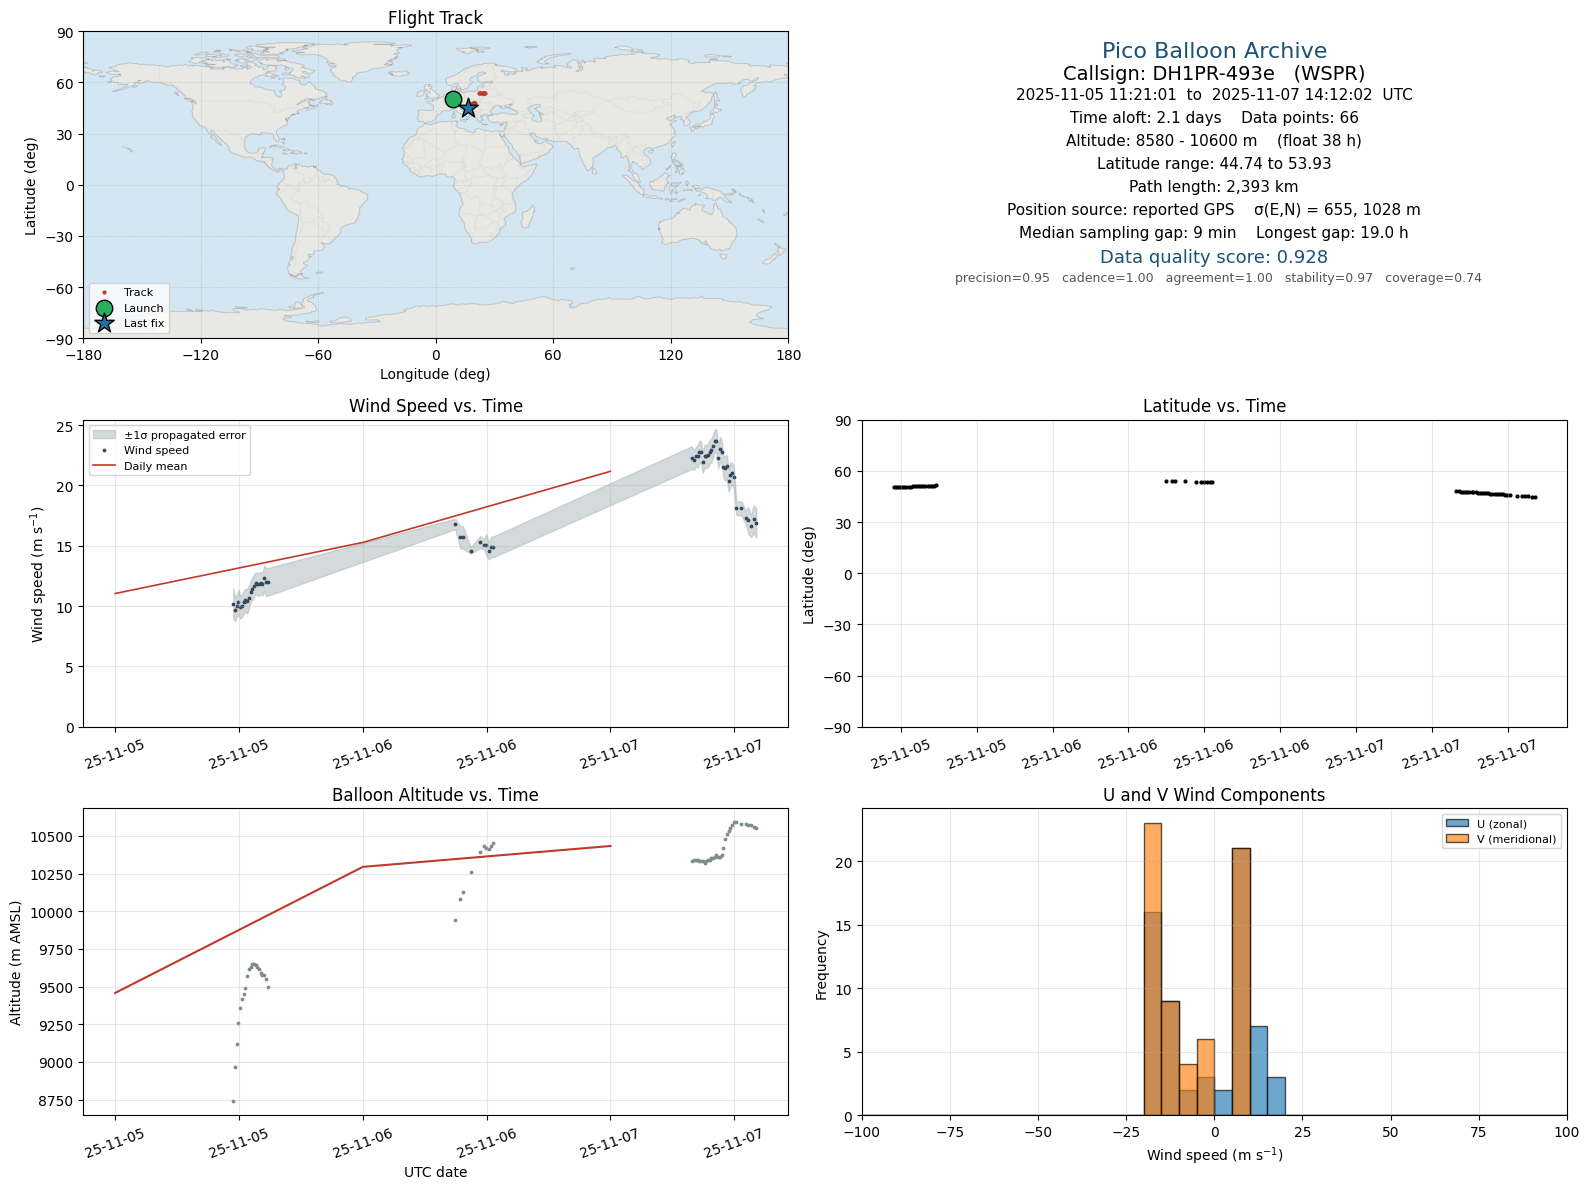Click the 'Data points: 66' text

click(1300, 118)
